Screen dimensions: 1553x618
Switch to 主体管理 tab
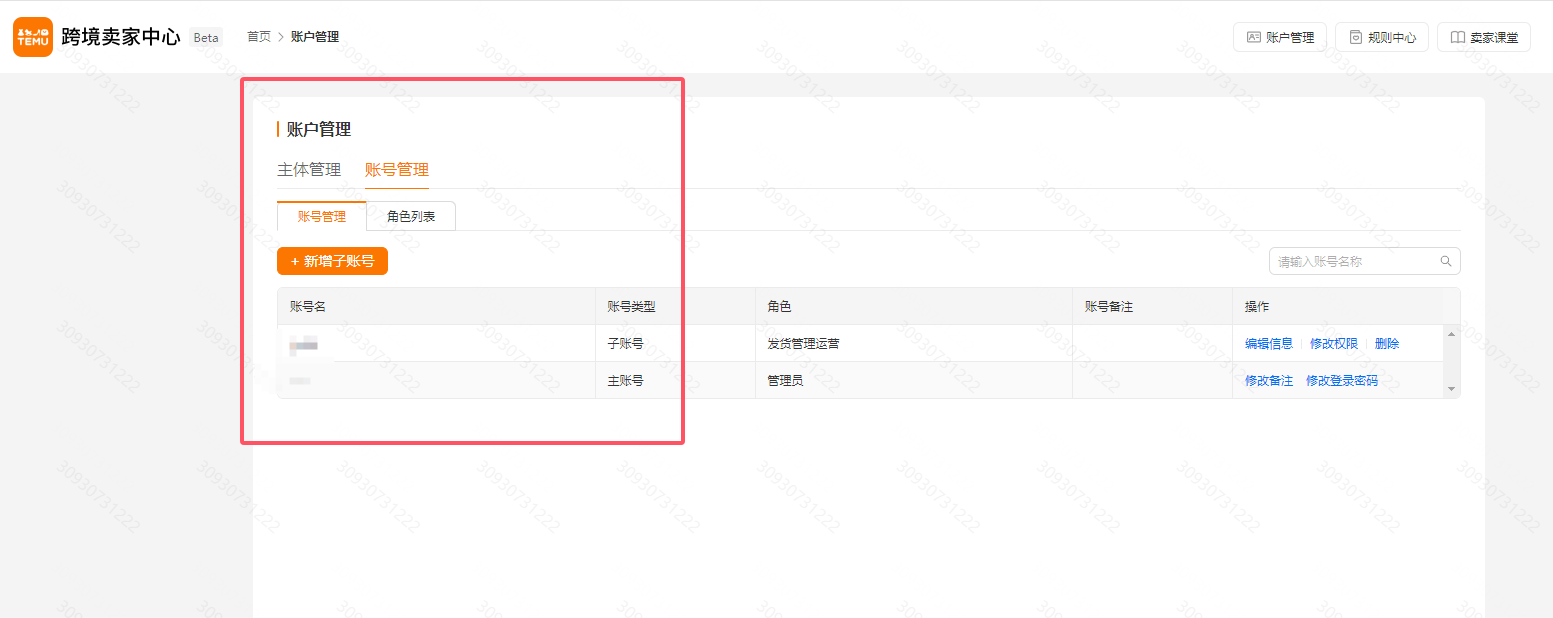pos(309,170)
